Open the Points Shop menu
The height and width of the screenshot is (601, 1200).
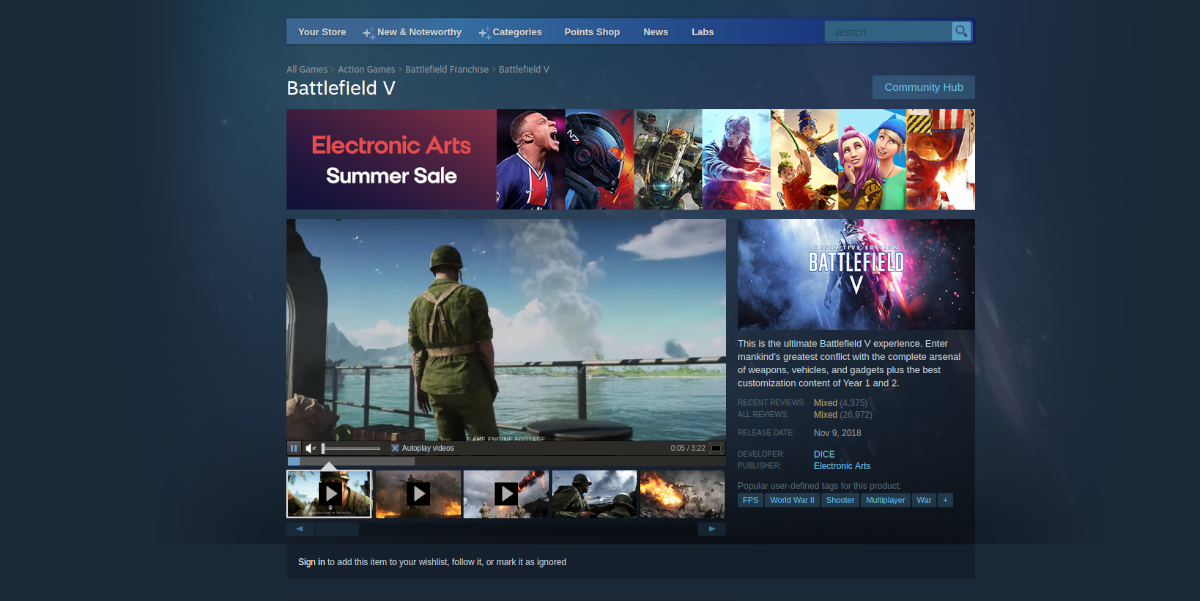(592, 31)
